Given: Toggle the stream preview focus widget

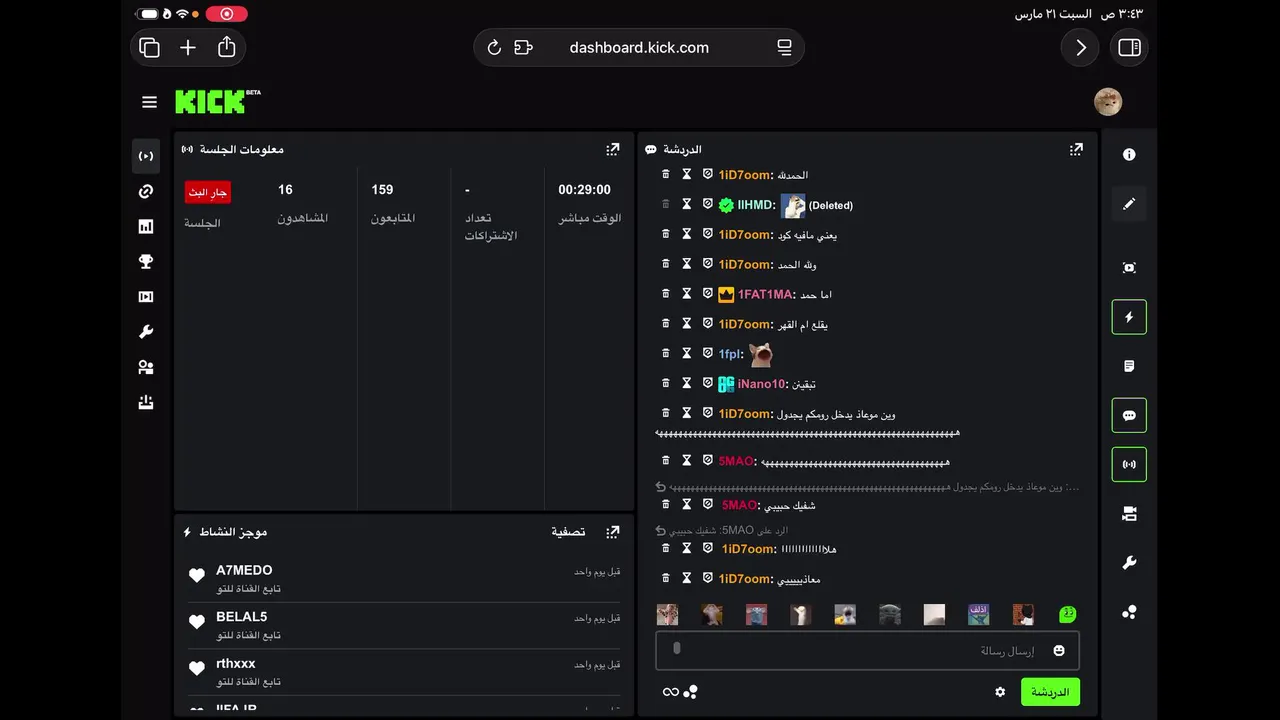Looking at the screenshot, I should click(x=1129, y=268).
